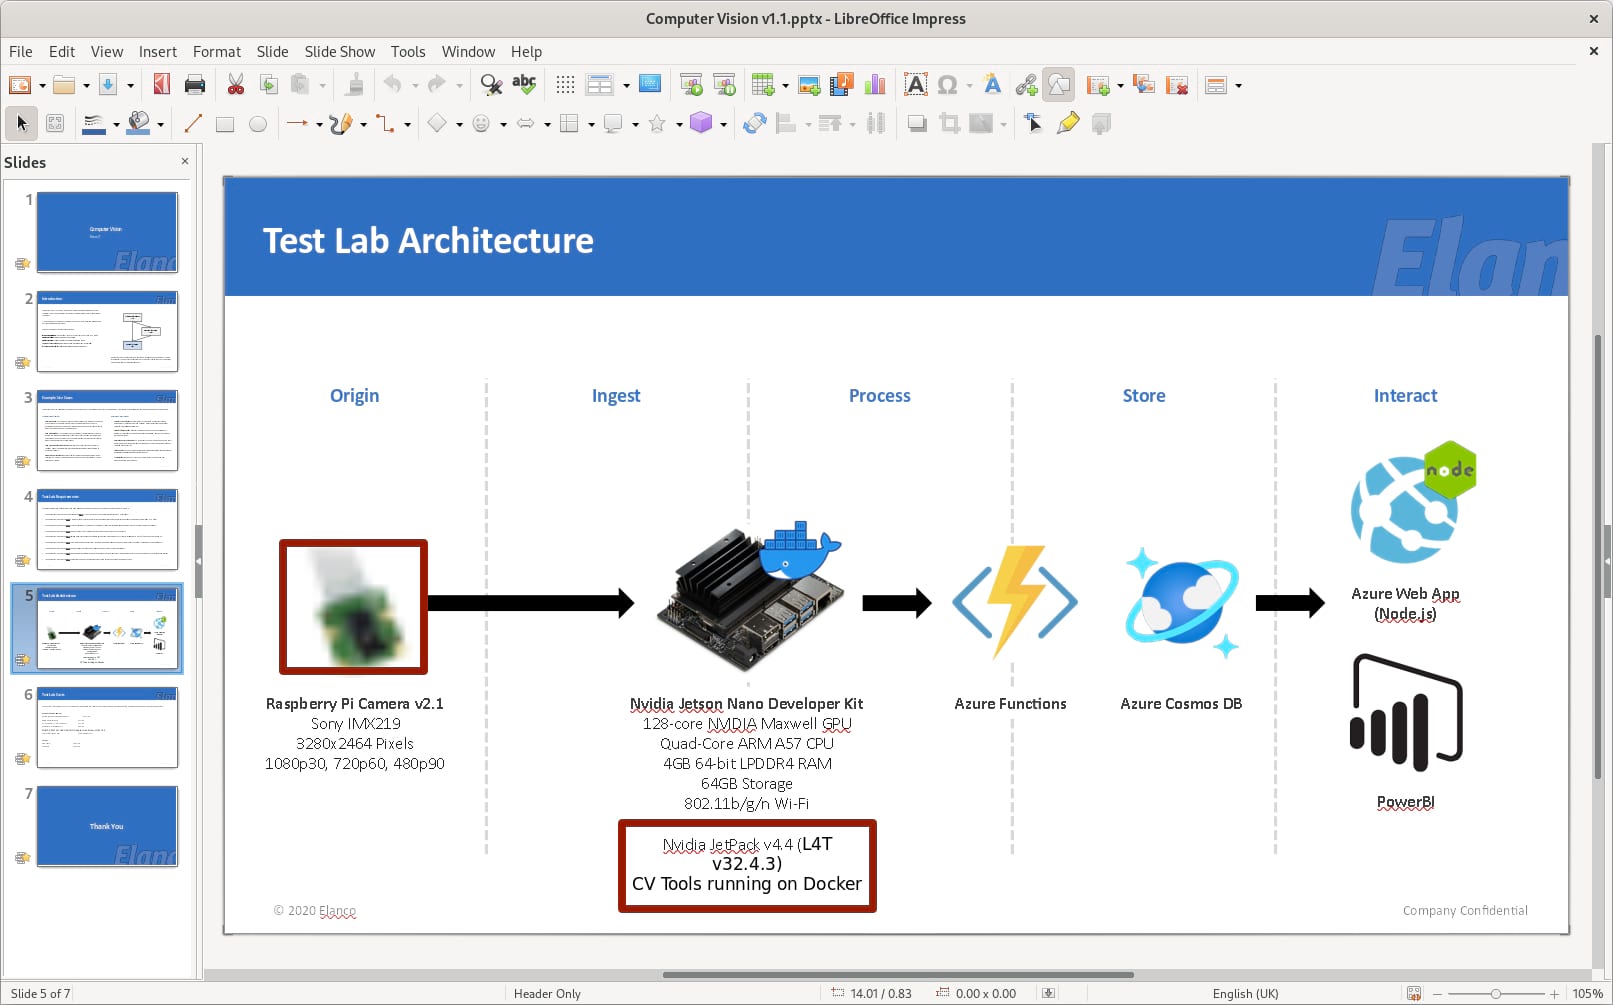Click the horizontal scrollbar below slide
This screenshot has height=1005, width=1613.
pos(898,974)
